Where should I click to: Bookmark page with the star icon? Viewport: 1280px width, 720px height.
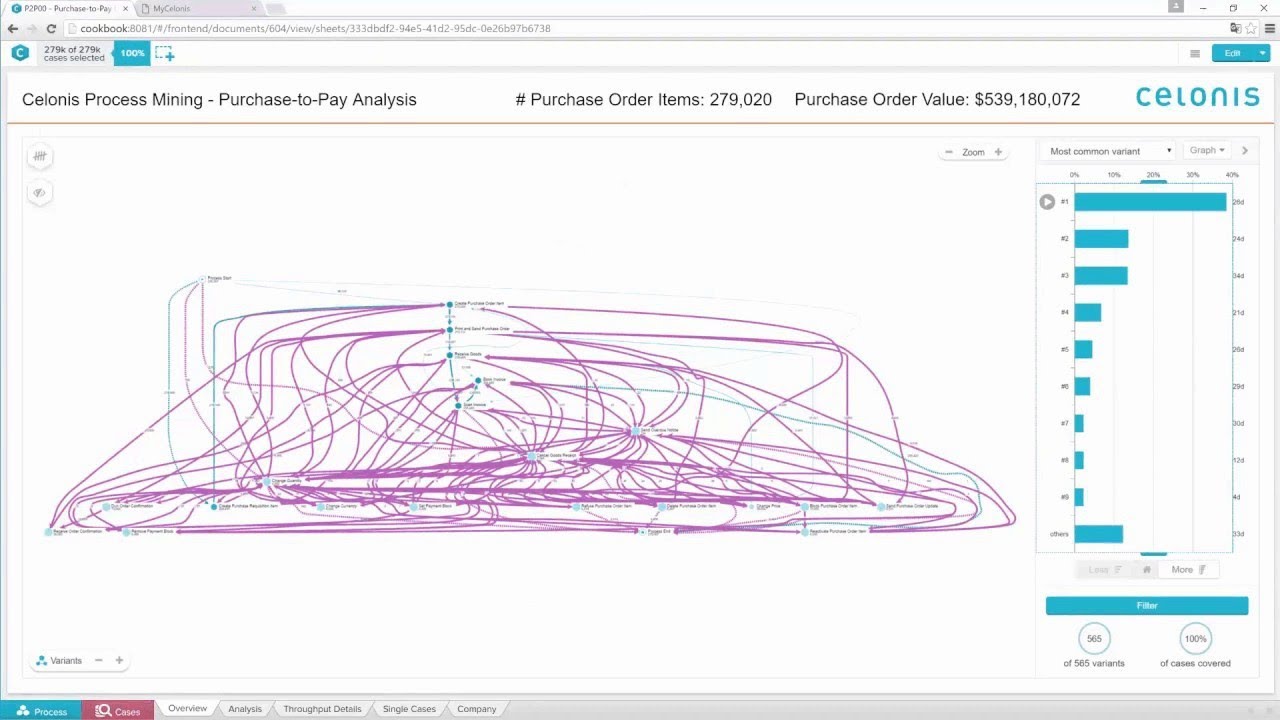coord(1252,29)
